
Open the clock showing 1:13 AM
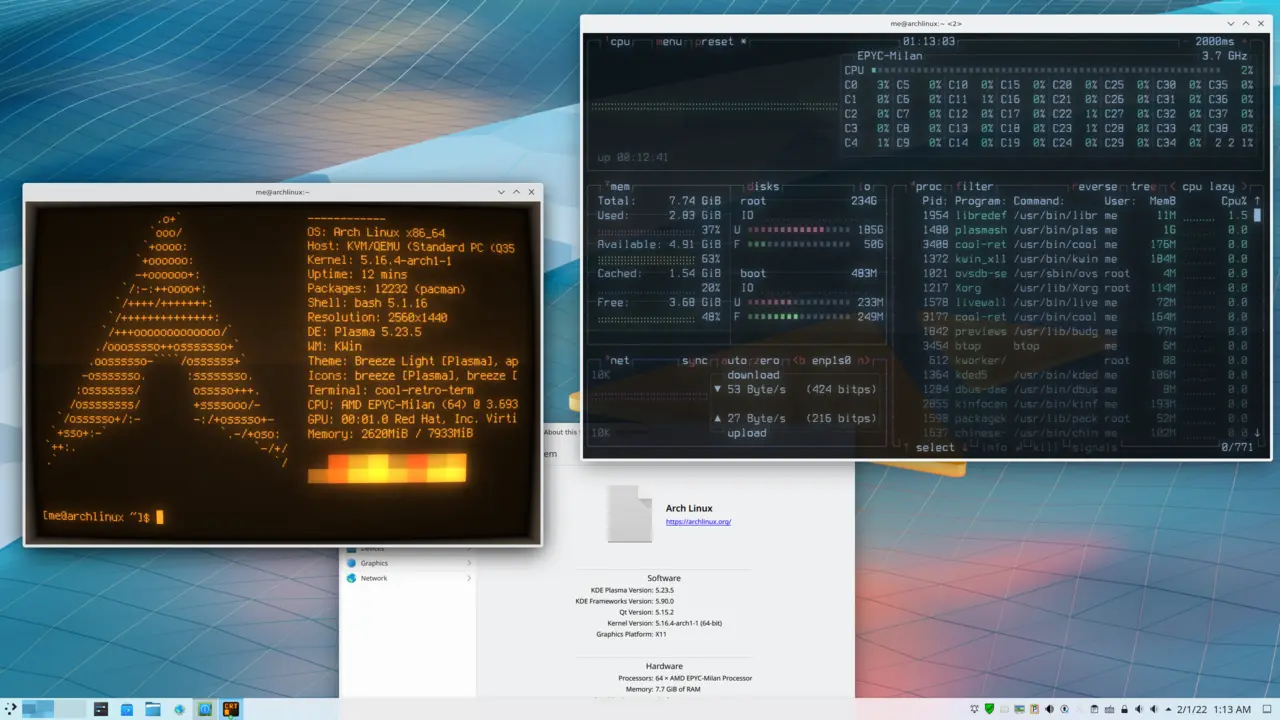click(x=1232, y=709)
